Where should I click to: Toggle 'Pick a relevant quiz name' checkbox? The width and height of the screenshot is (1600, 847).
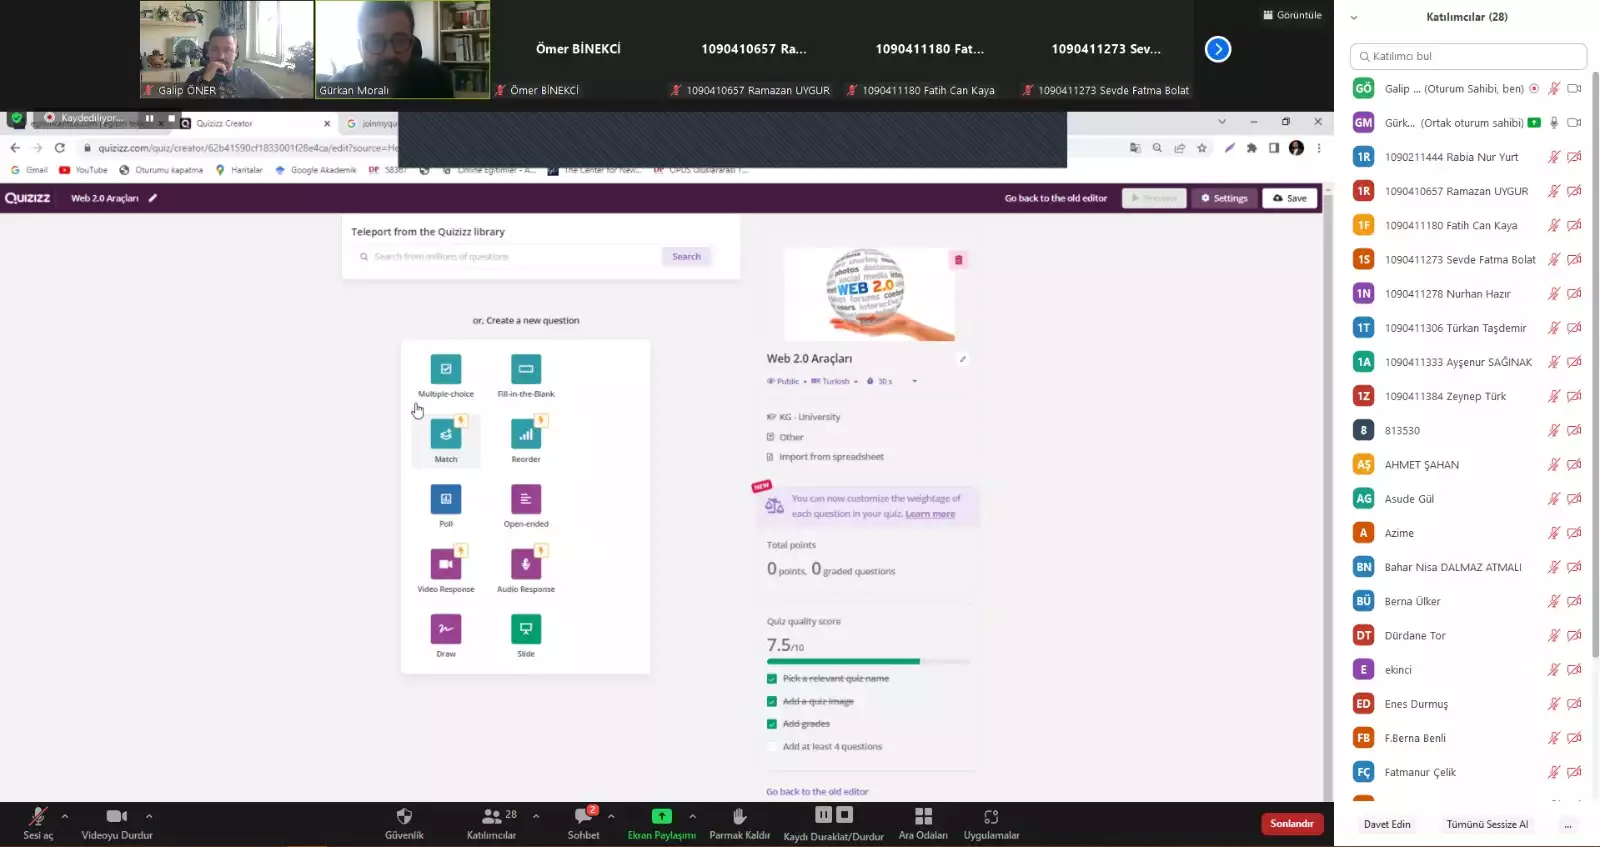click(x=772, y=679)
